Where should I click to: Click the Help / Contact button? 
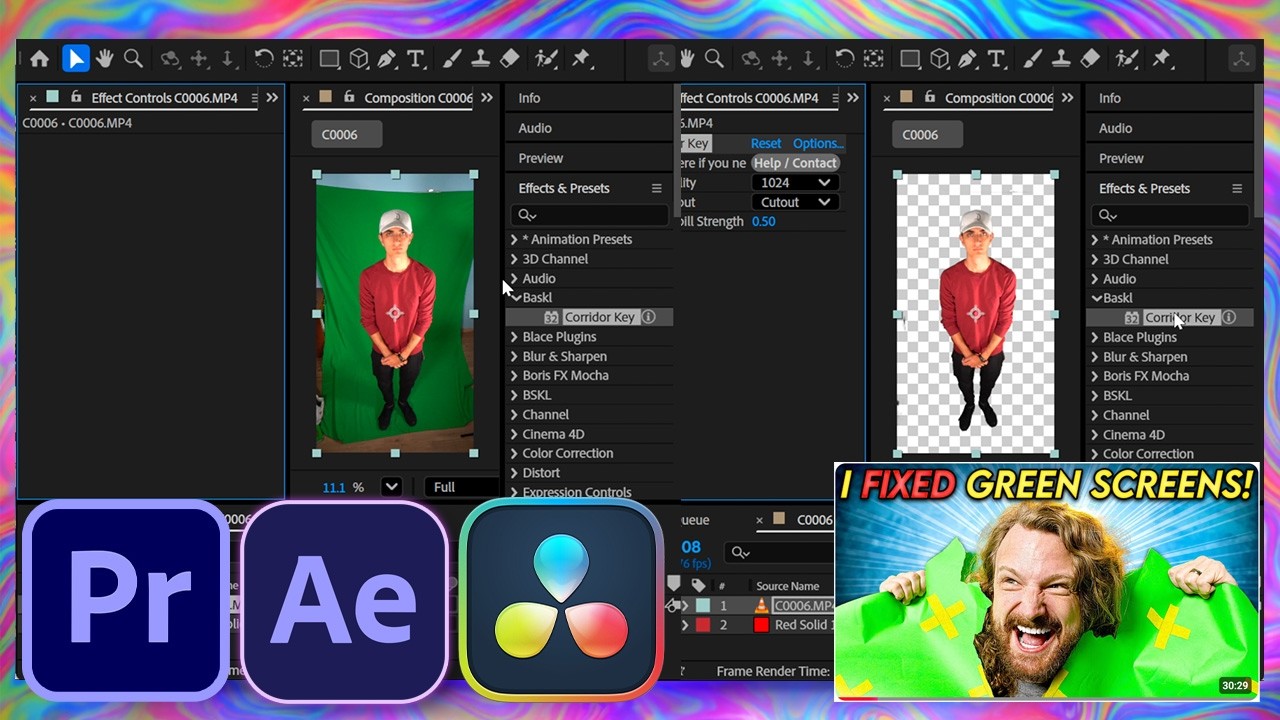point(795,163)
